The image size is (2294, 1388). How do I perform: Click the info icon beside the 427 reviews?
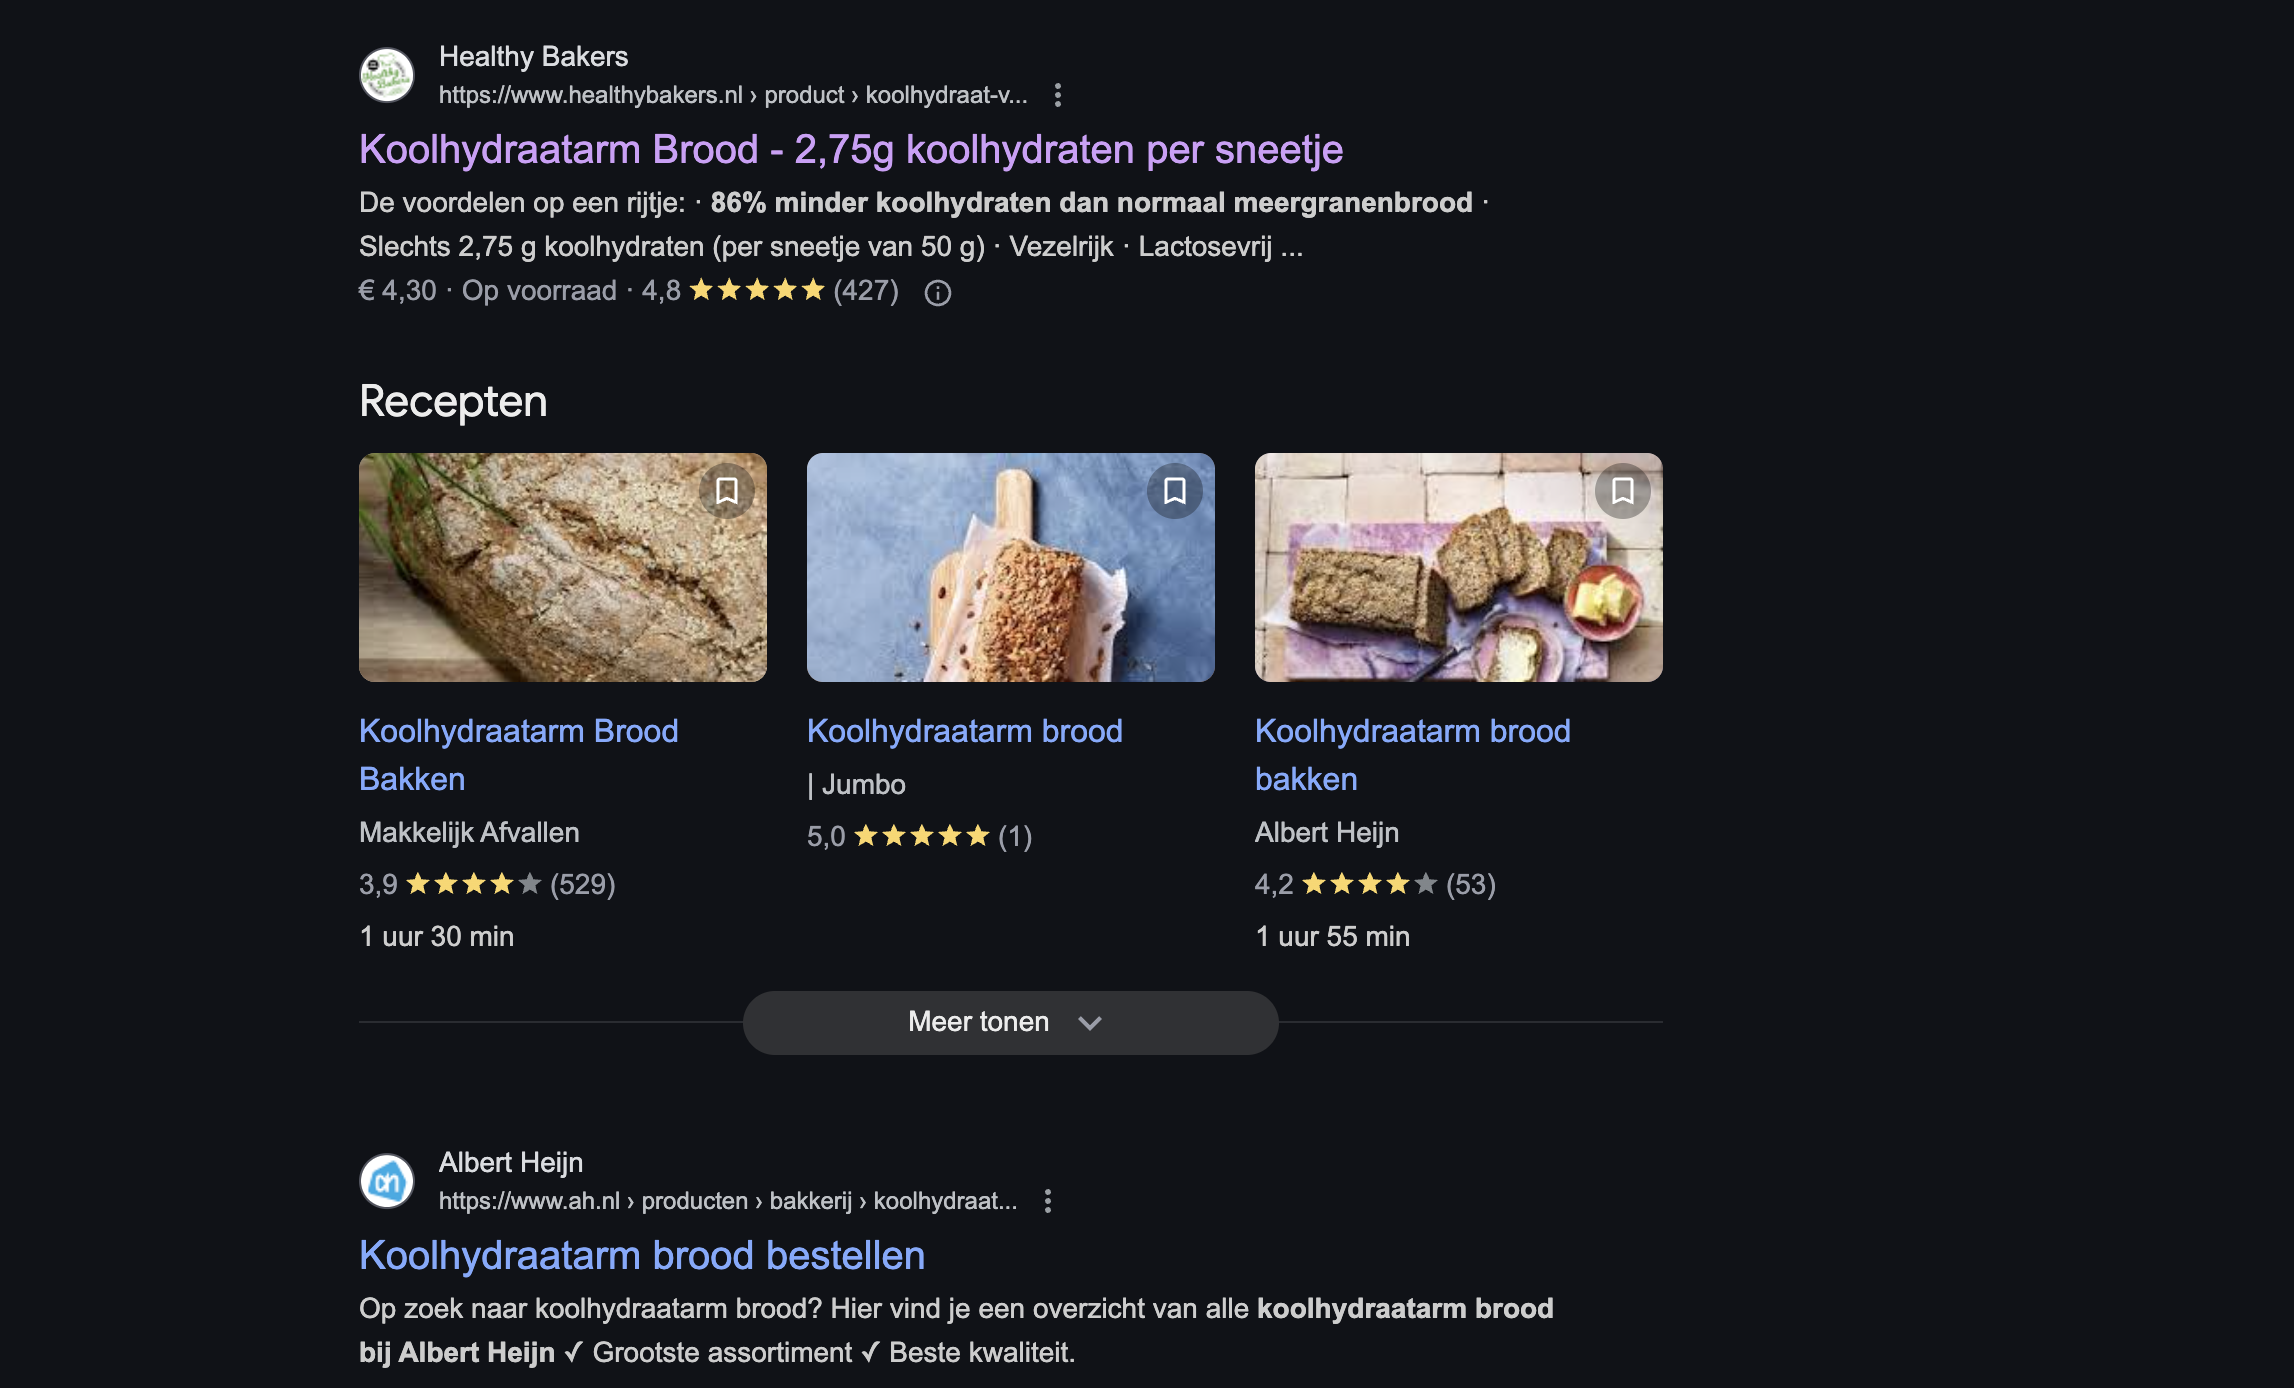(937, 293)
